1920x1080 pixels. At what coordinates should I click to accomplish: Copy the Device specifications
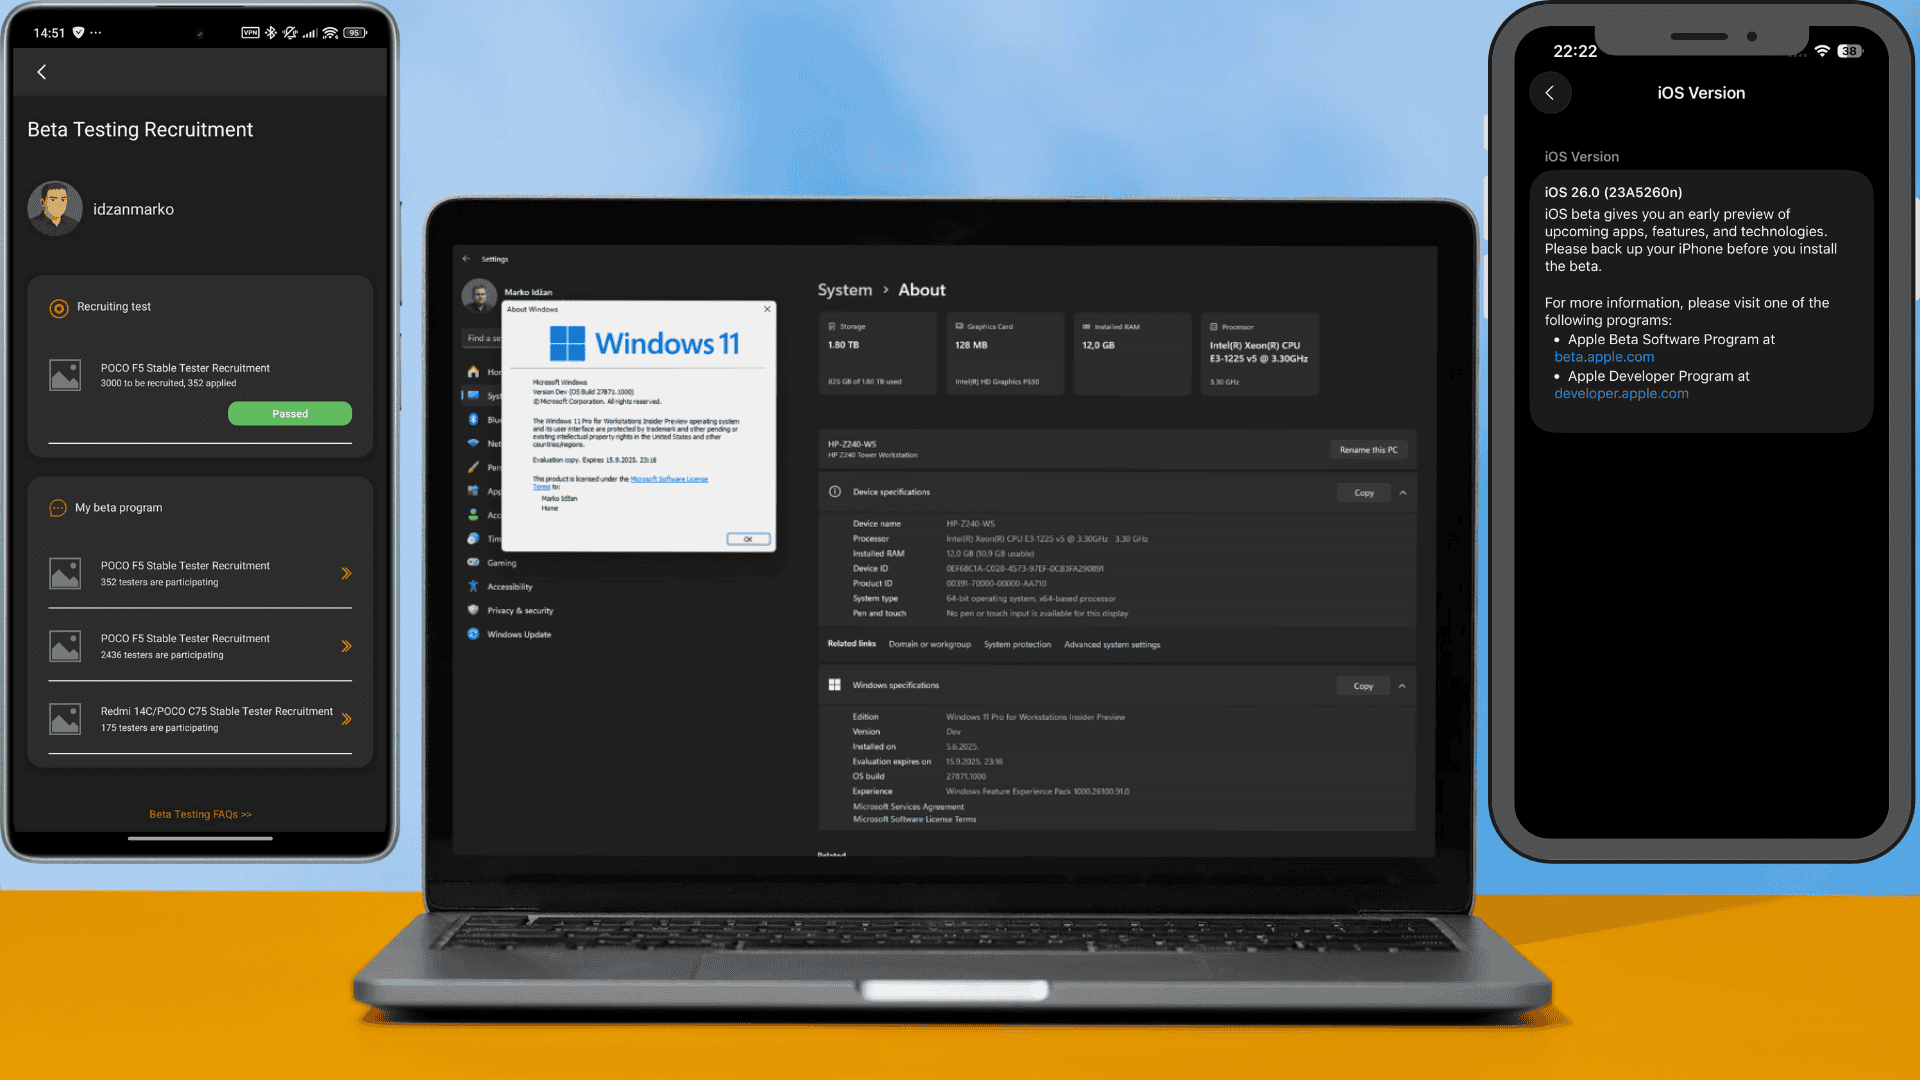1364,493
